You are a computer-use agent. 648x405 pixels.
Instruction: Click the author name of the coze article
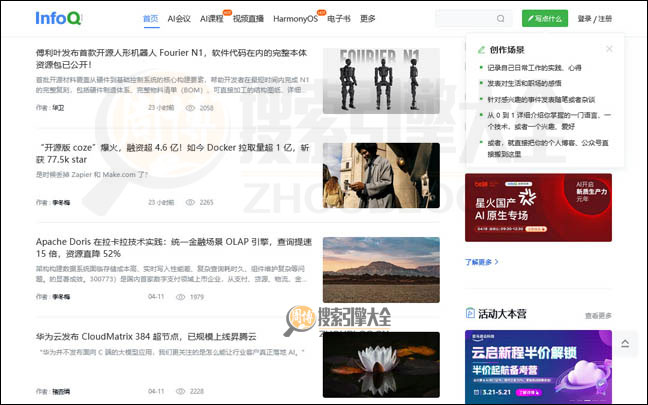[x=61, y=202]
